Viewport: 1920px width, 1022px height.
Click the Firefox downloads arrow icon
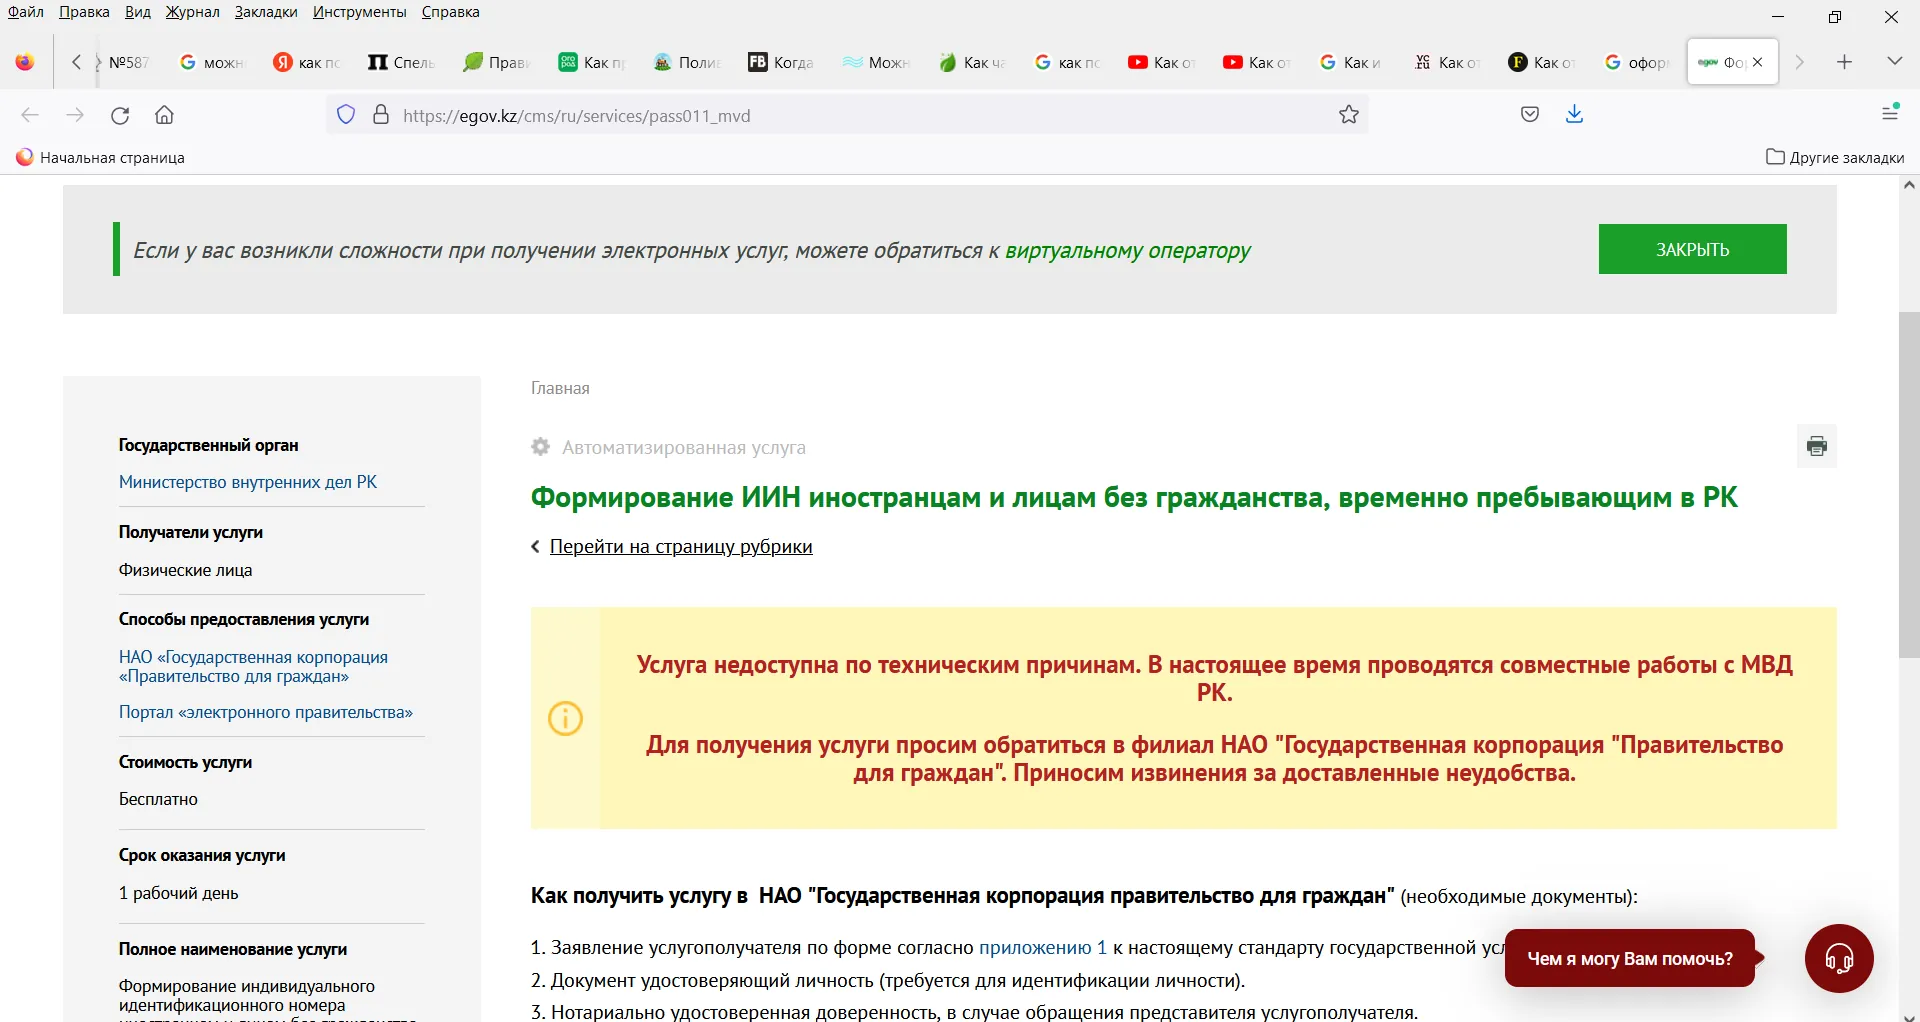[x=1574, y=115]
